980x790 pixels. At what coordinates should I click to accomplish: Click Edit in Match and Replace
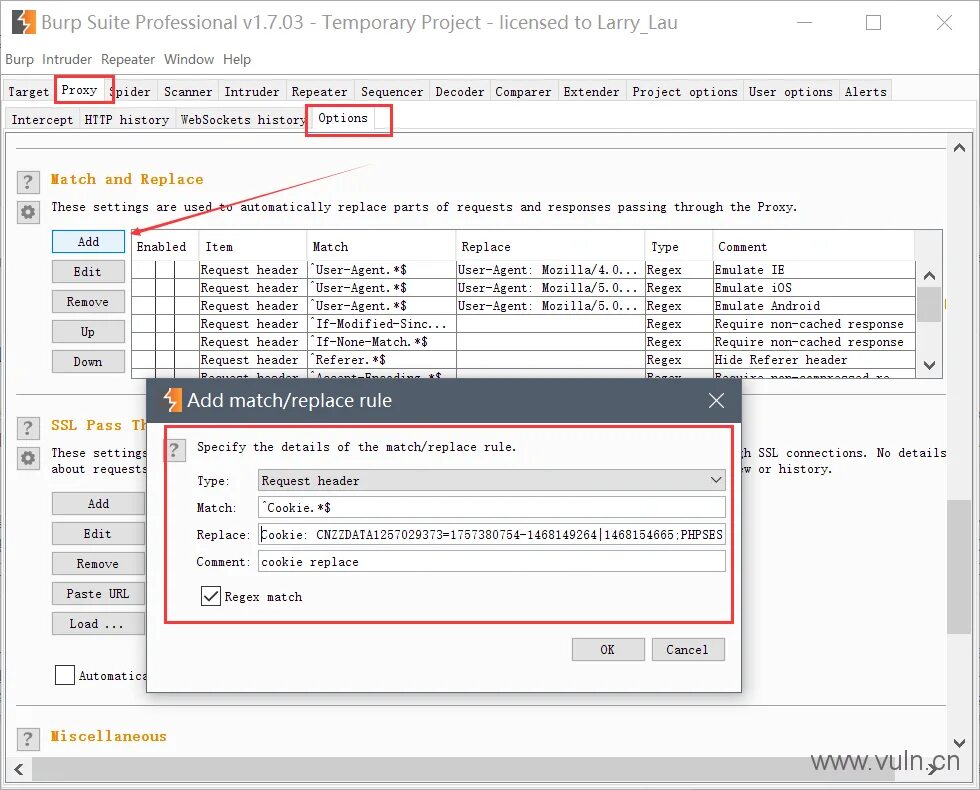(88, 272)
